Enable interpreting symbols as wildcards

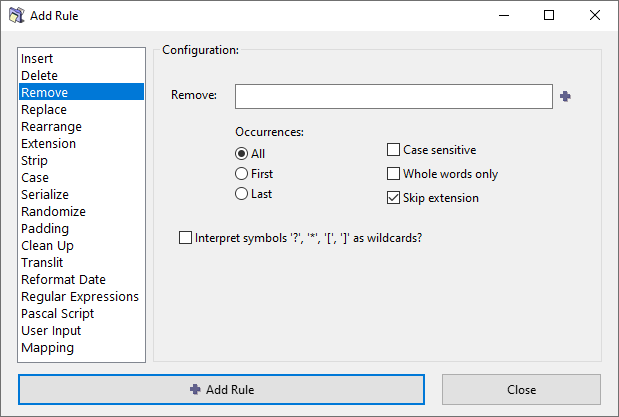click(185, 238)
